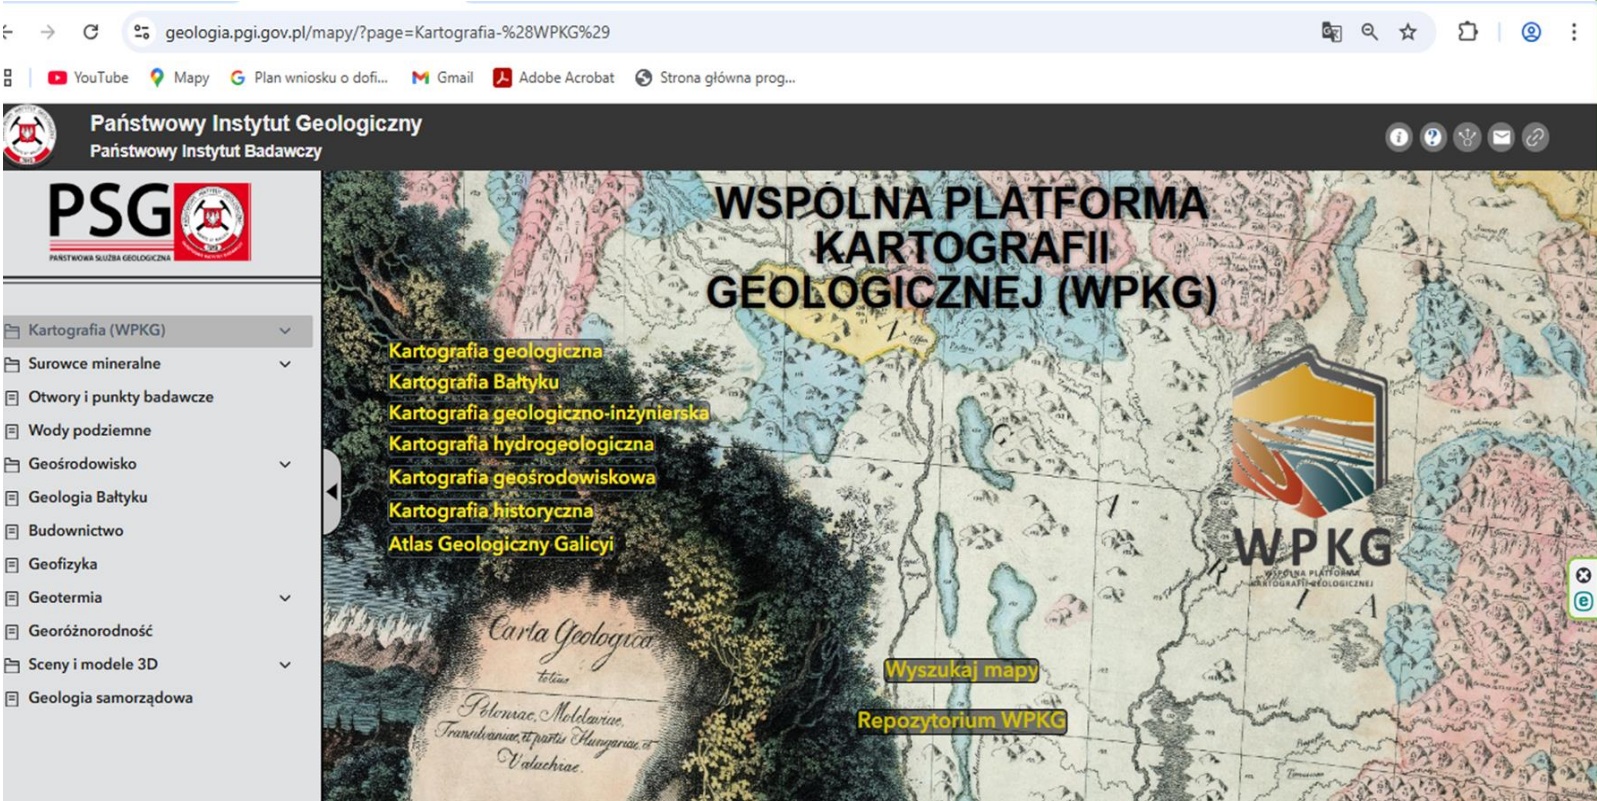Screen dimensions: 1597x801
Task: Click the zoom magnifier icon in address bar
Action: pos(1369,32)
